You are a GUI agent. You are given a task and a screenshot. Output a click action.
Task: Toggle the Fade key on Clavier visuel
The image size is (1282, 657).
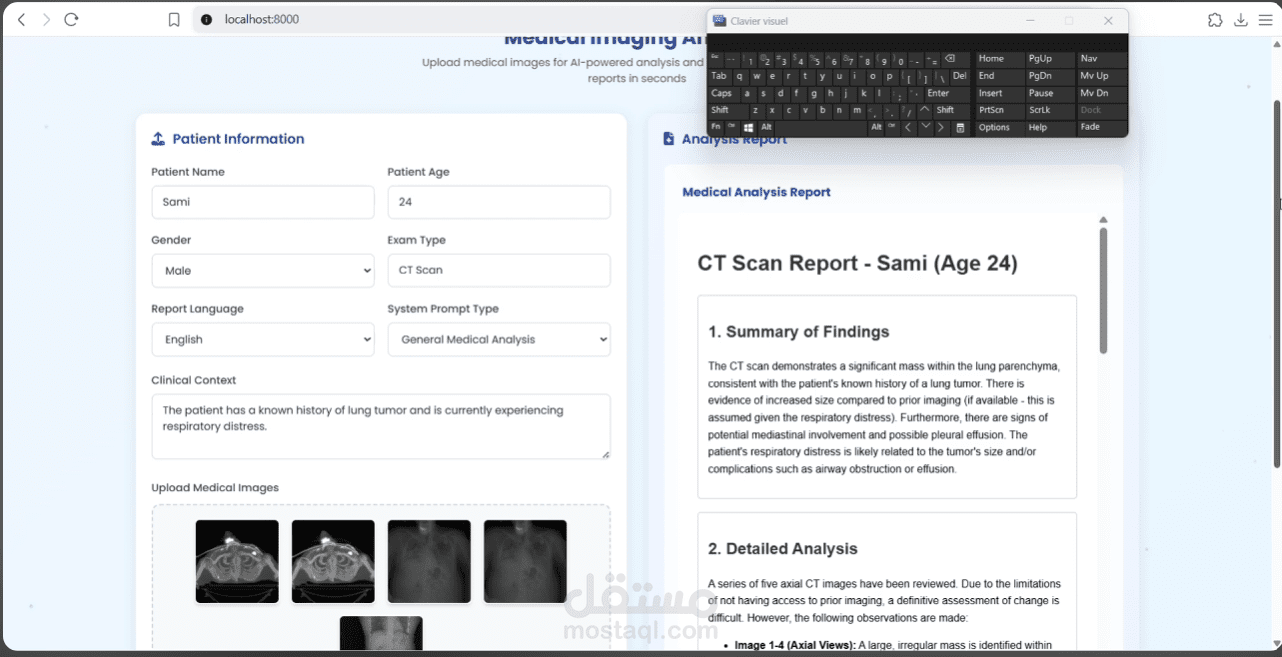(1103, 128)
